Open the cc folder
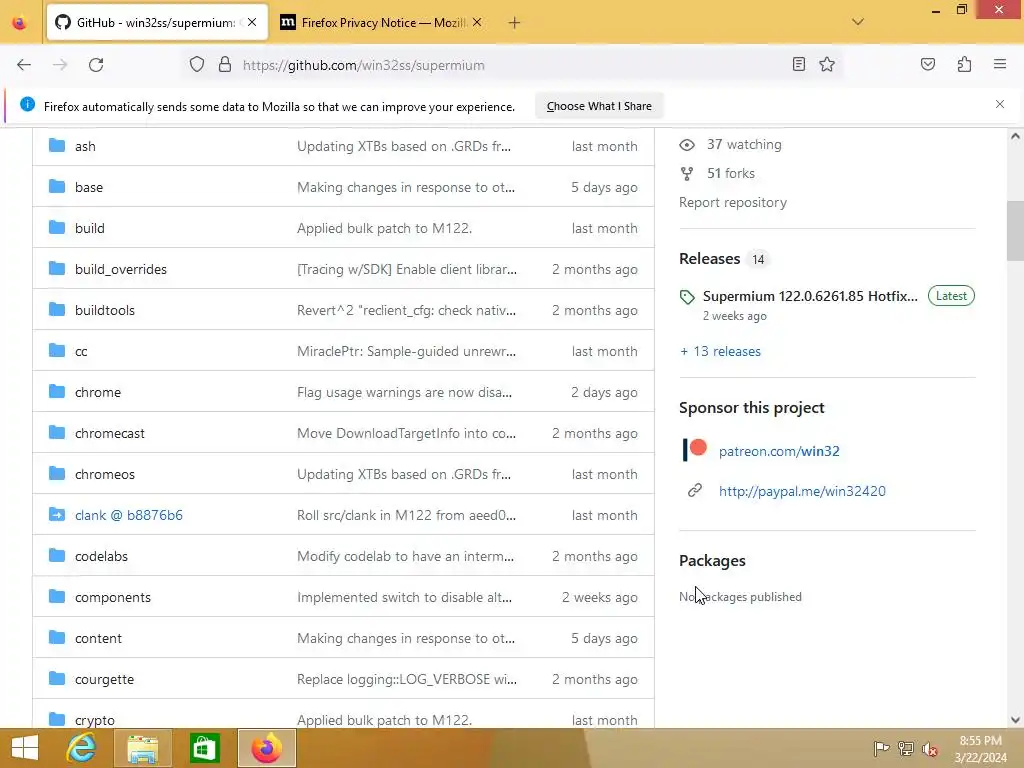The height and width of the screenshot is (768, 1024). click(x=81, y=351)
